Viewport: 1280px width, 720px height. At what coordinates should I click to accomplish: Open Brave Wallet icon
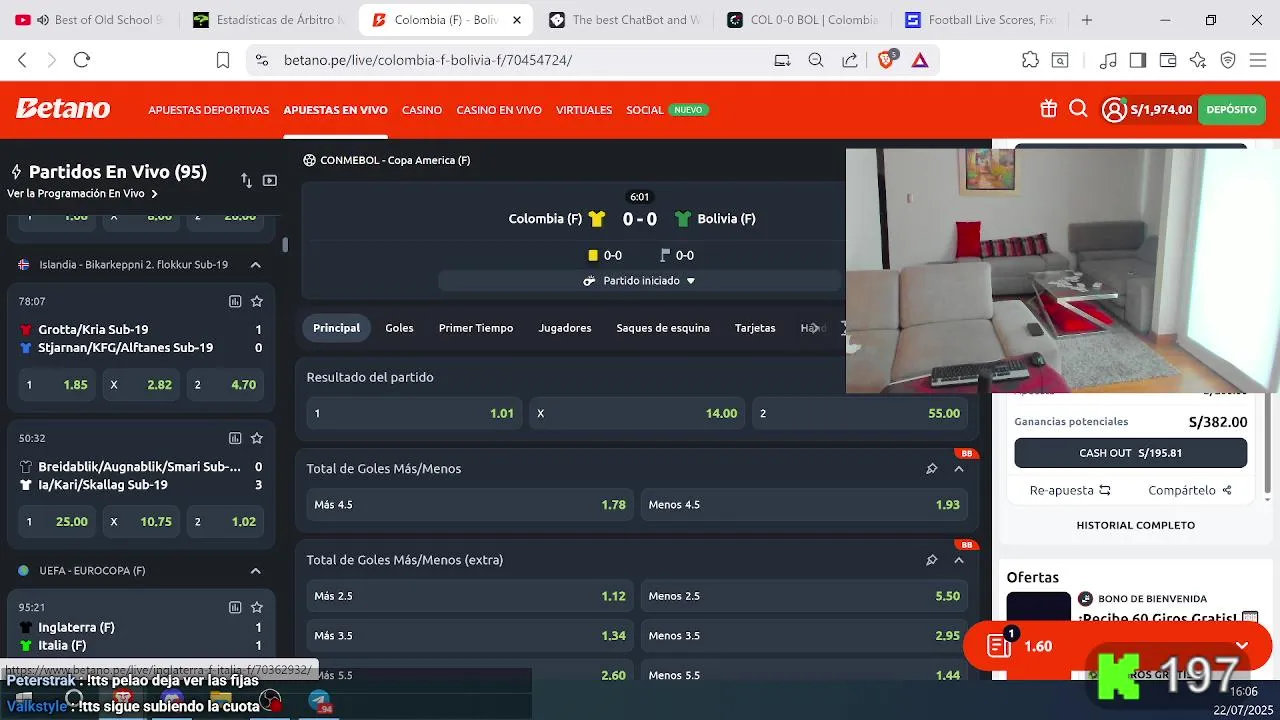click(1167, 60)
